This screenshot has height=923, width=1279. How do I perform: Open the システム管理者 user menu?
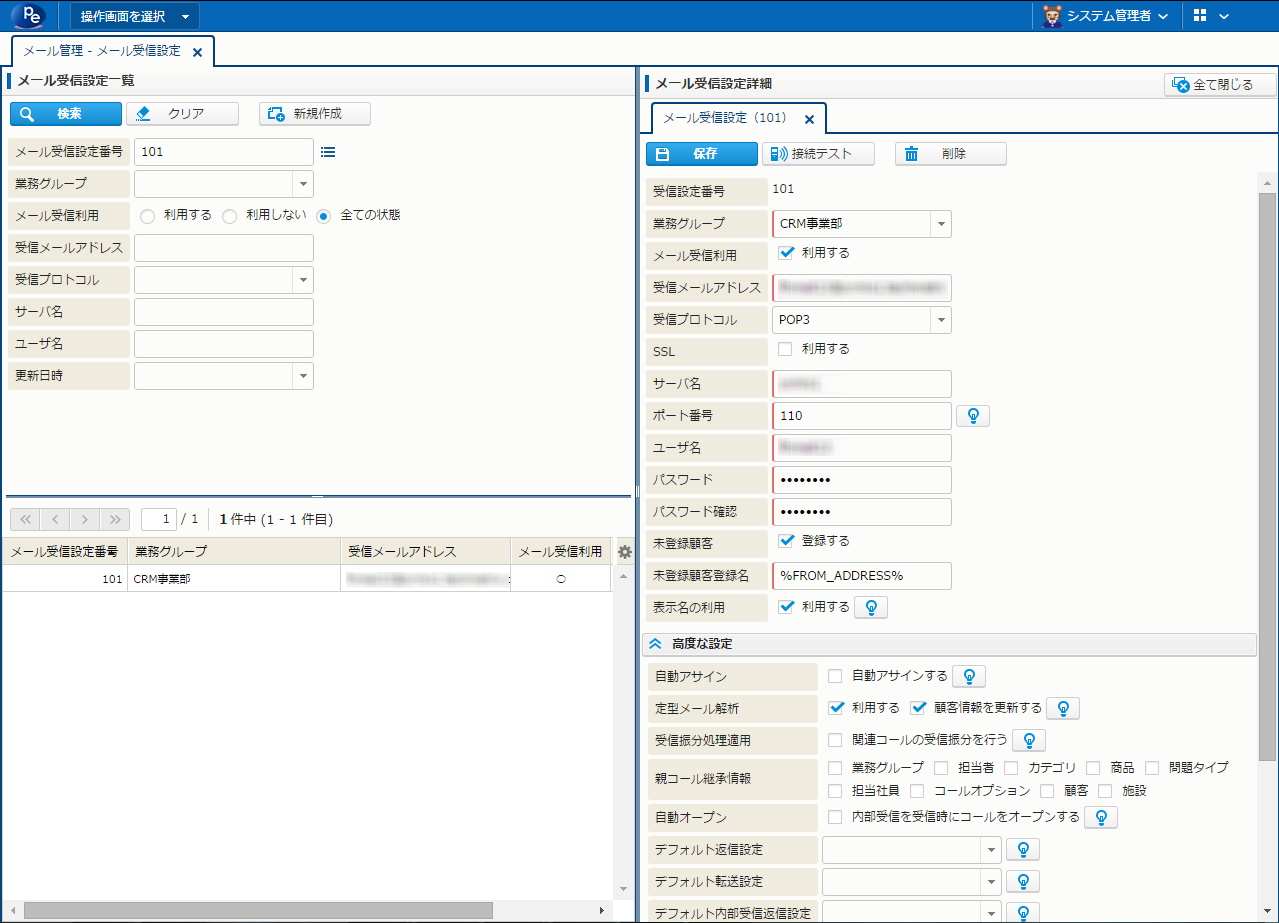[x=1105, y=16]
